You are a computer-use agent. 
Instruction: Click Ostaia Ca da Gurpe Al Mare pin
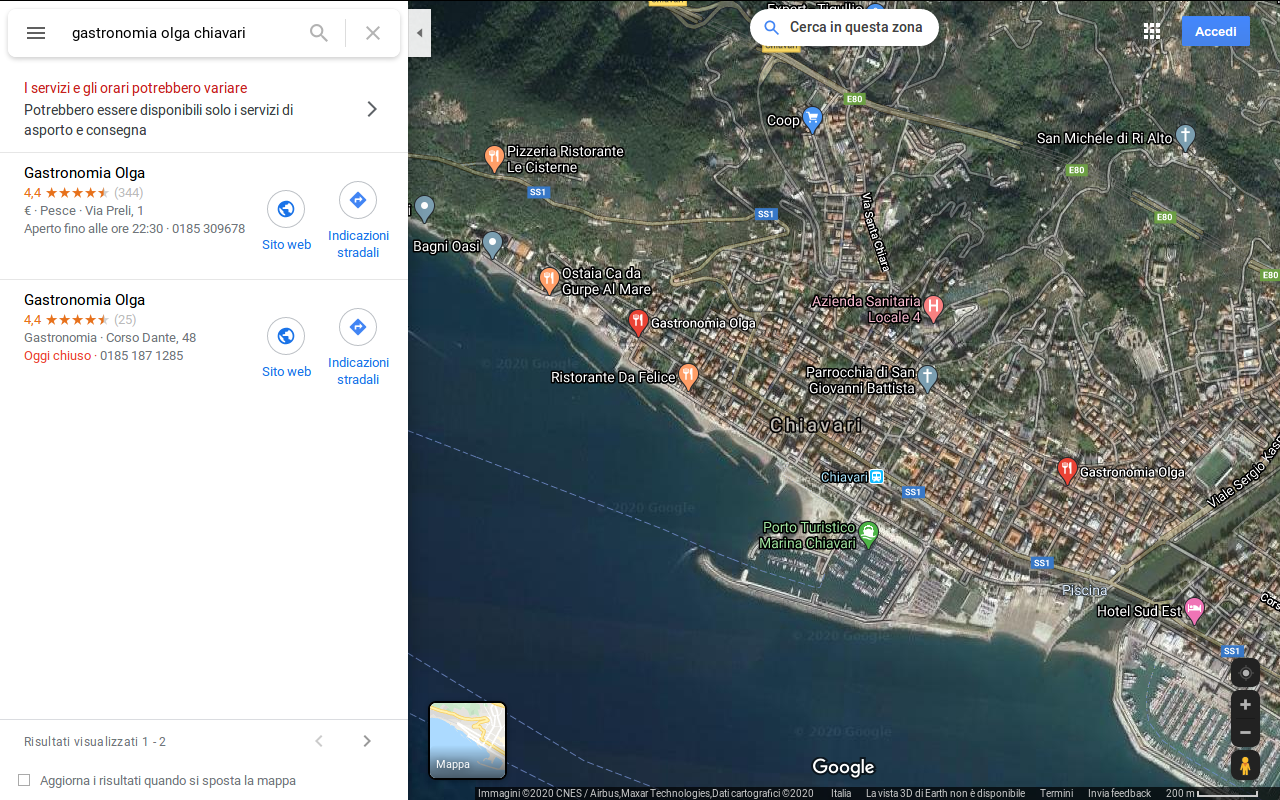click(548, 280)
